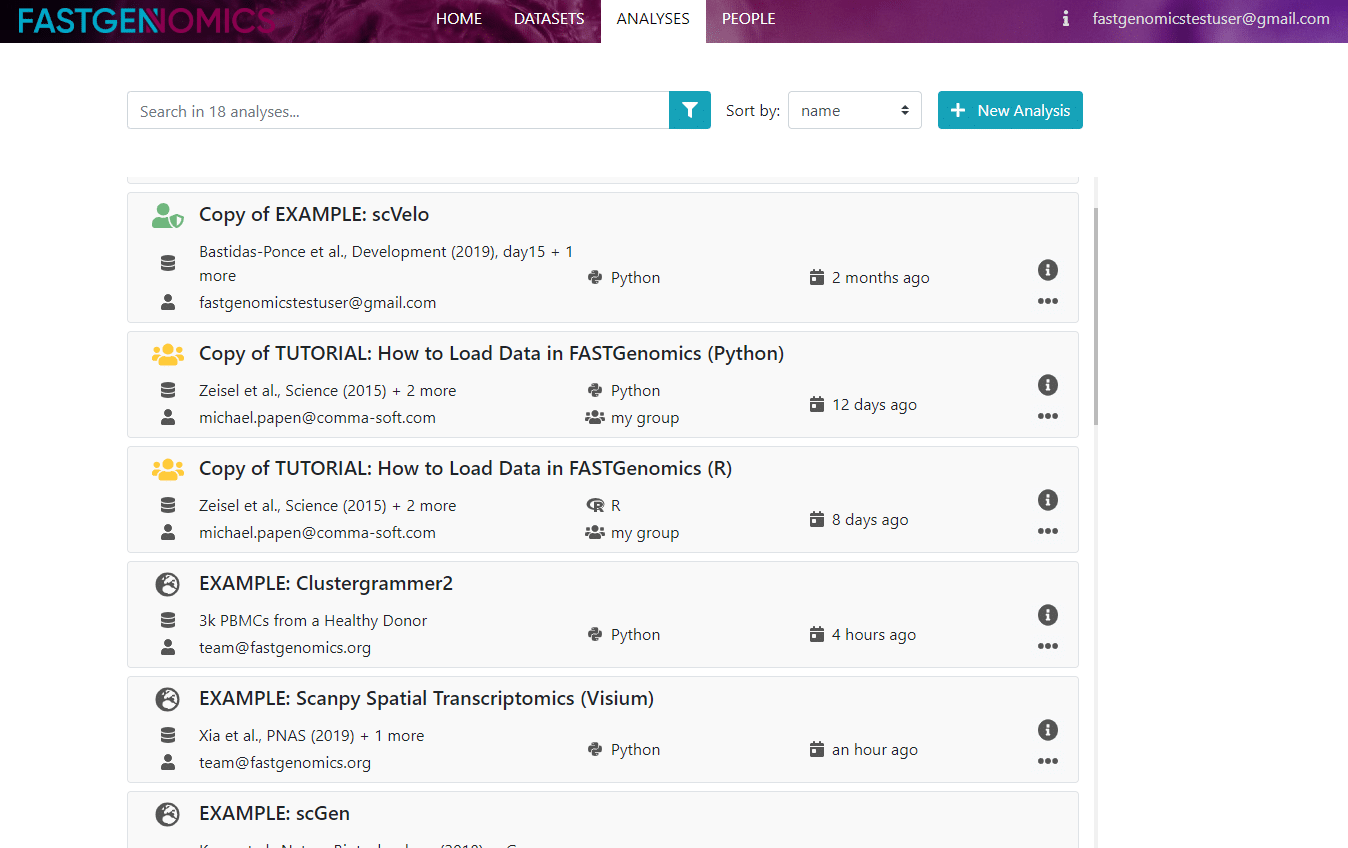Image resolution: width=1348 pixels, height=848 pixels.
Task: Click globe icon of EXAMPLE: scGen
Action: point(168,814)
